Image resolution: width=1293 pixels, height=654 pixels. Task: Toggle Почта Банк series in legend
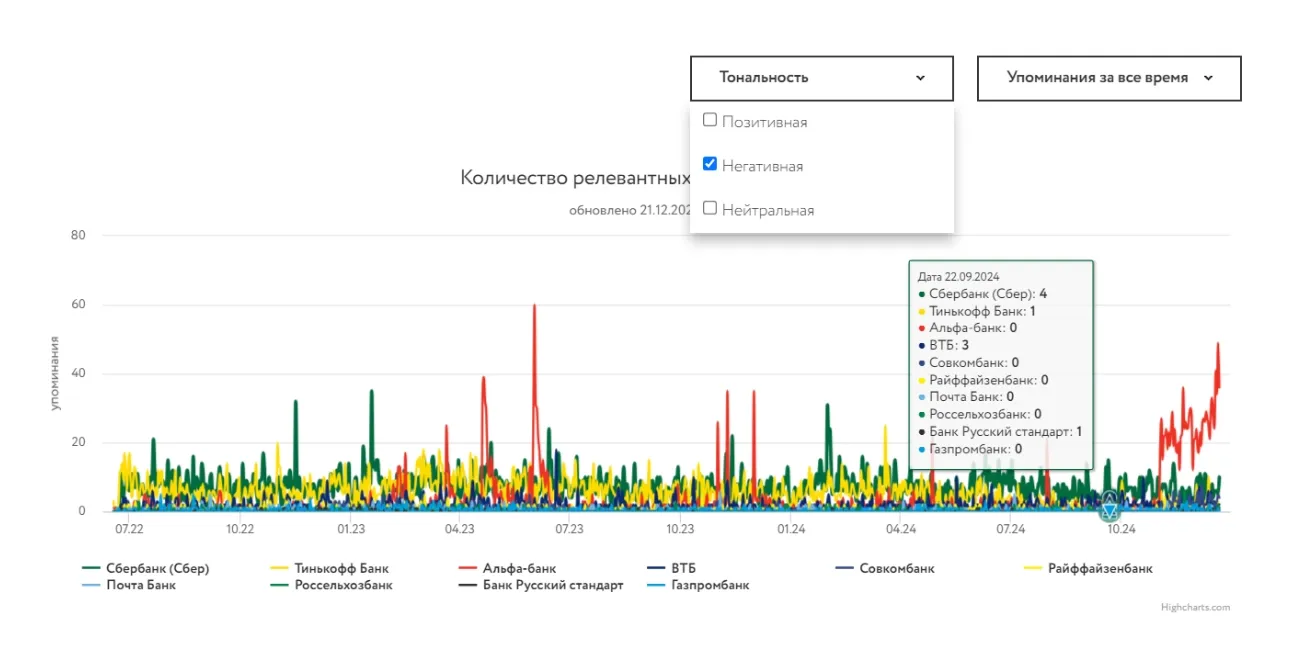tap(129, 585)
